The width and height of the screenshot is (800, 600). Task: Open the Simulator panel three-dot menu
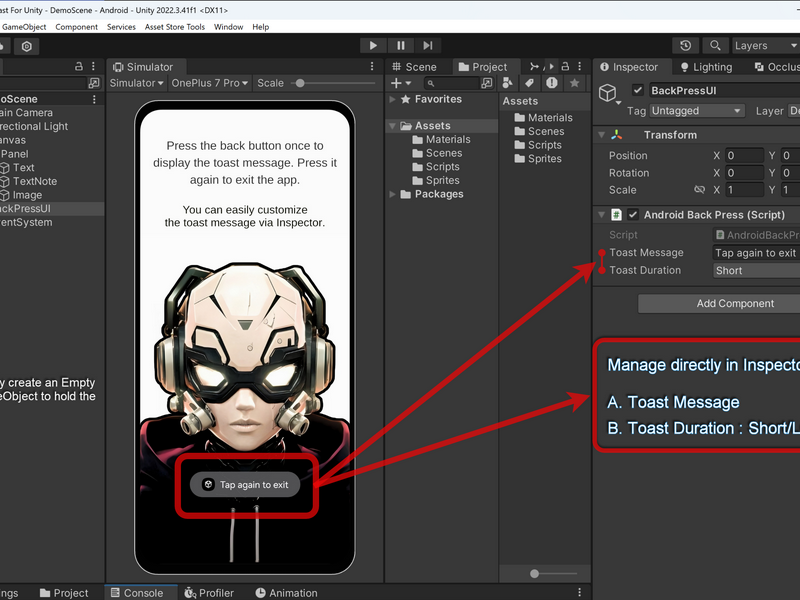372,66
